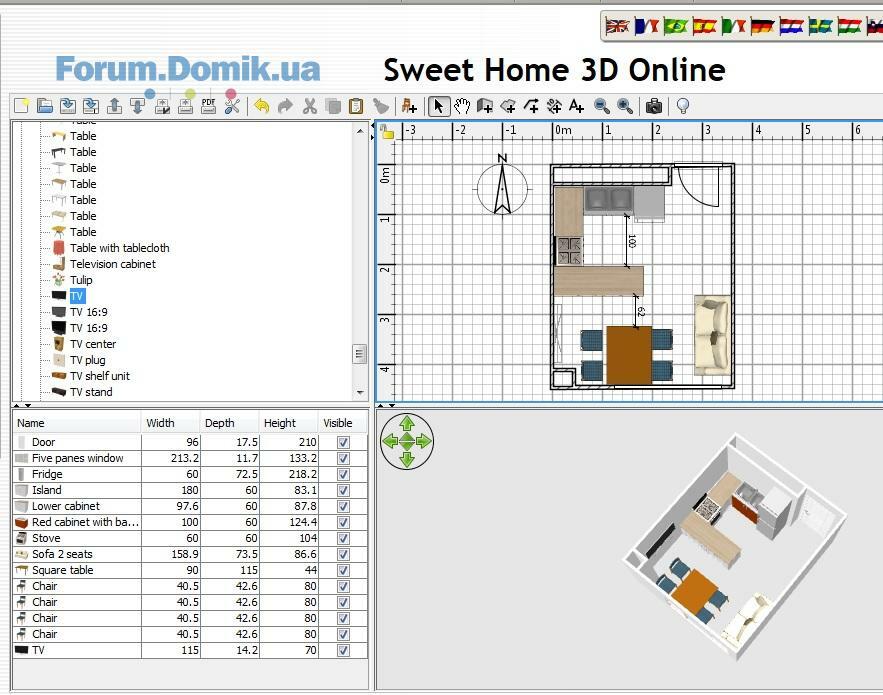This screenshot has width=883, height=695.
Task: Switch language with the British flag
Action: tap(617, 26)
